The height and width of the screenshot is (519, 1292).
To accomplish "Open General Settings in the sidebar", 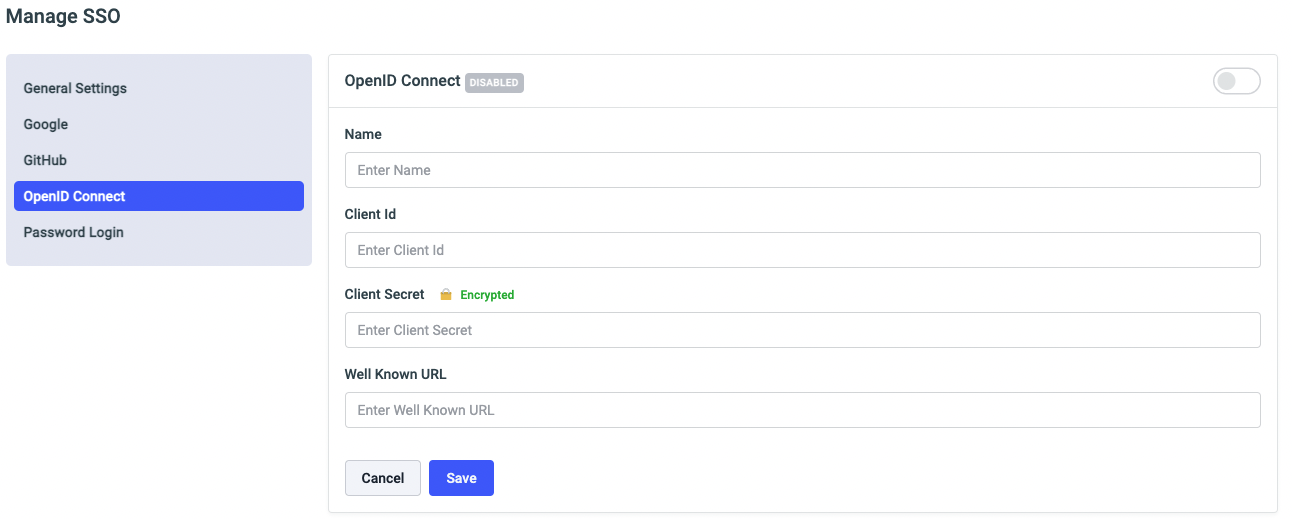I will tap(75, 88).
